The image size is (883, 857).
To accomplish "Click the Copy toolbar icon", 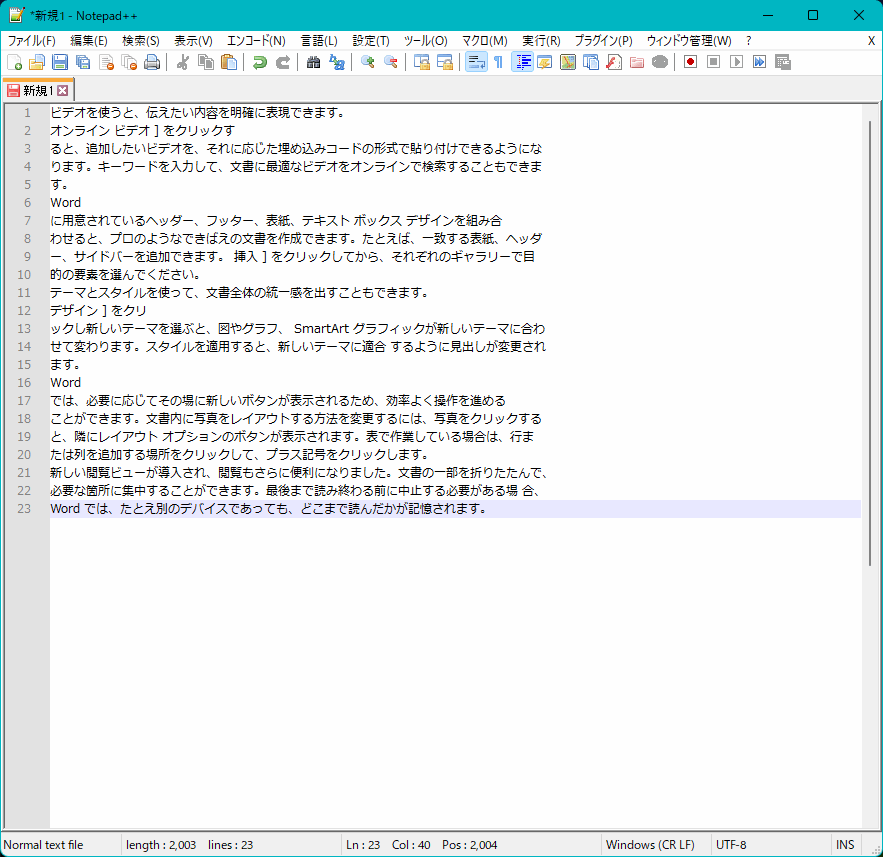I will point(206,62).
